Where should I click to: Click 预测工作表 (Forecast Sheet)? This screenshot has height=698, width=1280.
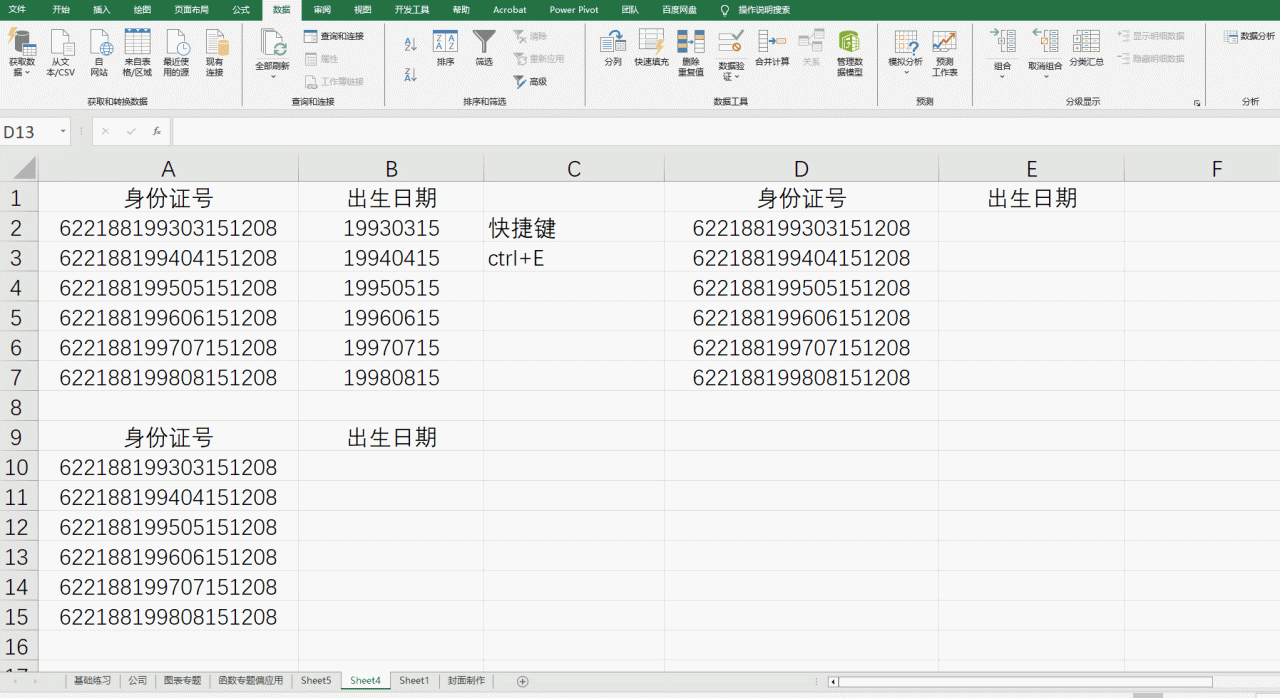[x=945, y=53]
